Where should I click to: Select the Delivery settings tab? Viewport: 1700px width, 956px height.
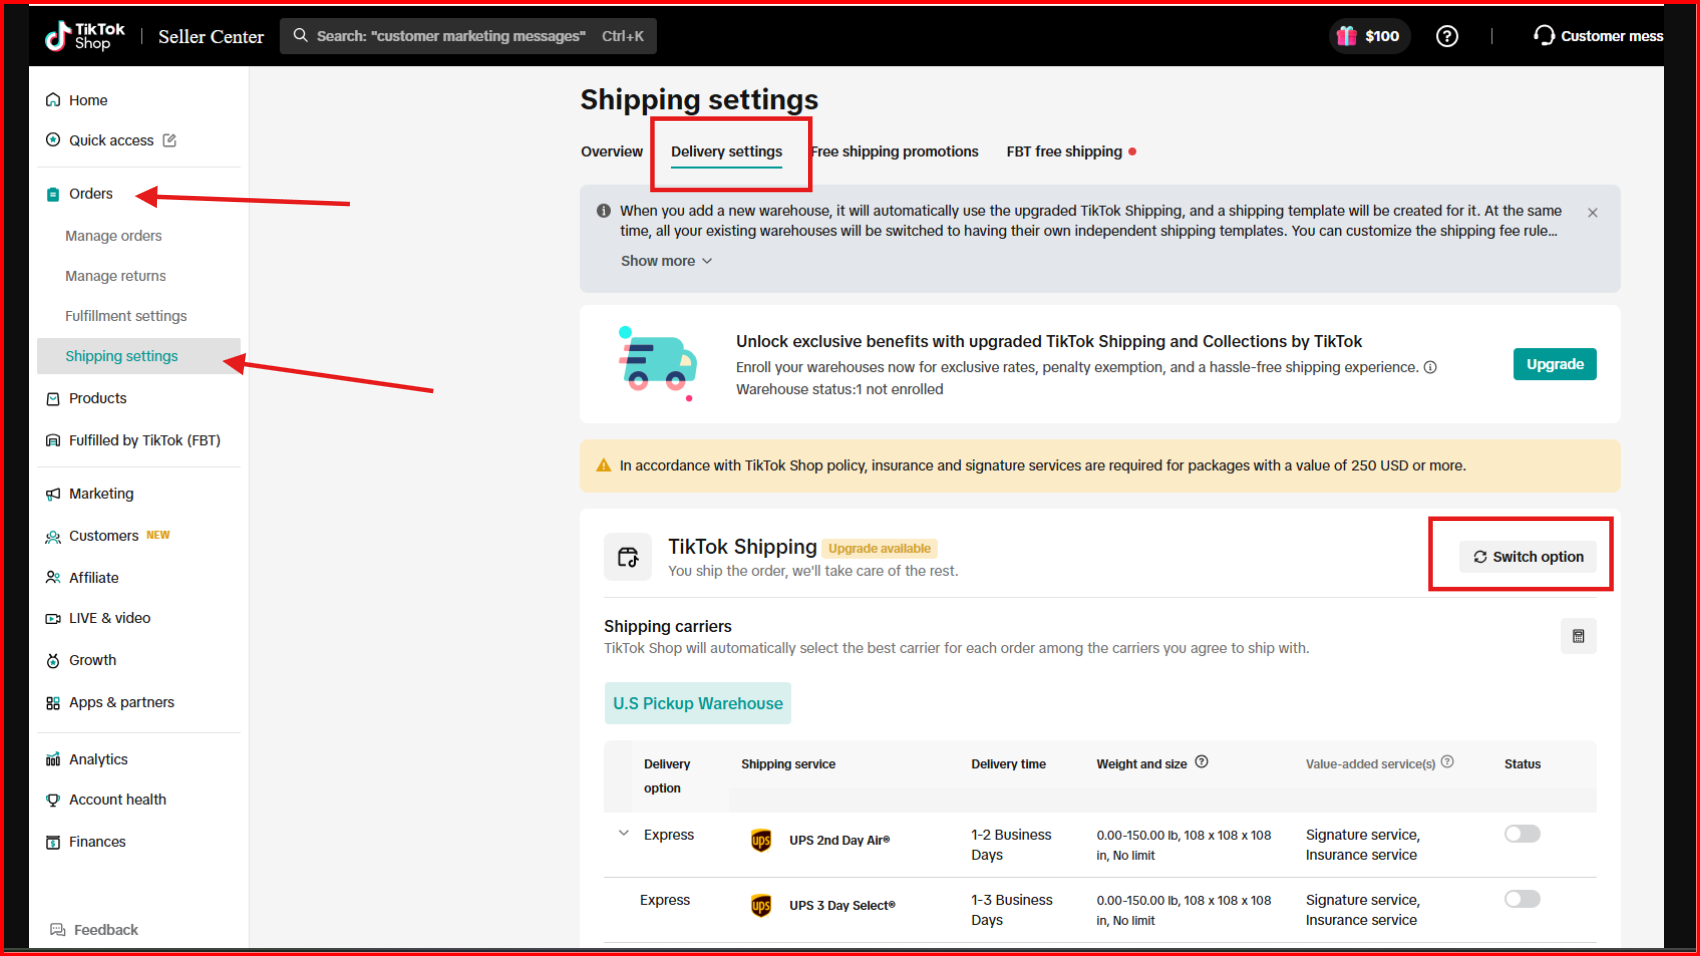(x=727, y=152)
